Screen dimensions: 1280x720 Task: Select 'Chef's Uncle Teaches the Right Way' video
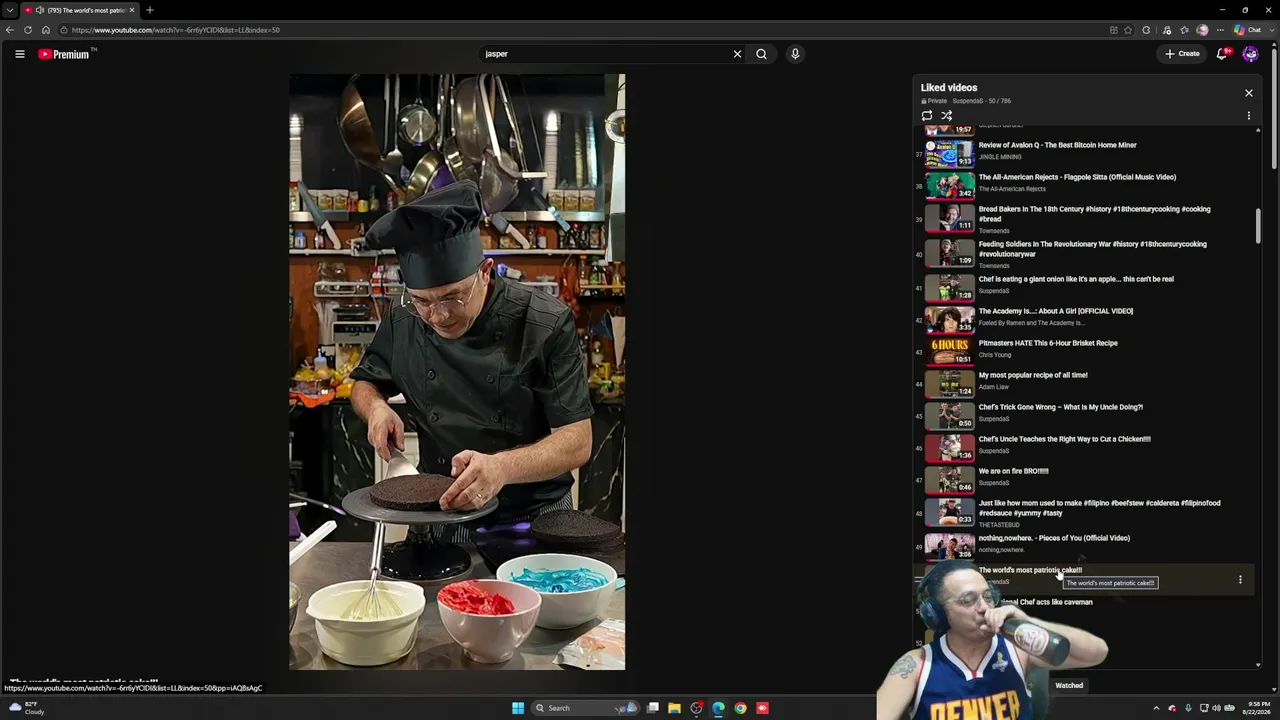point(1064,439)
